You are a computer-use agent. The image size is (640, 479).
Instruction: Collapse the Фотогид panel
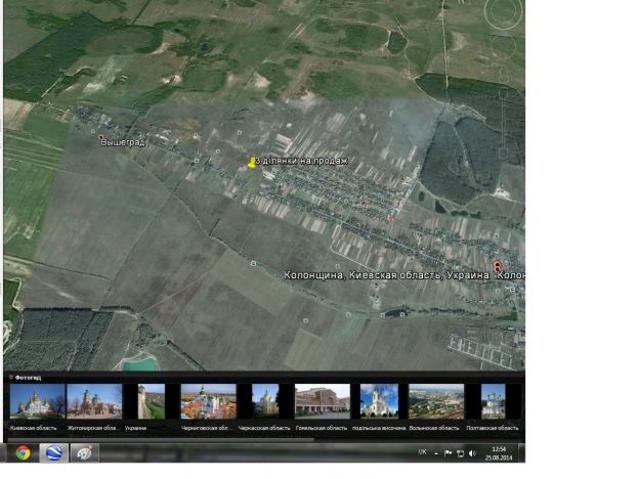10,377
